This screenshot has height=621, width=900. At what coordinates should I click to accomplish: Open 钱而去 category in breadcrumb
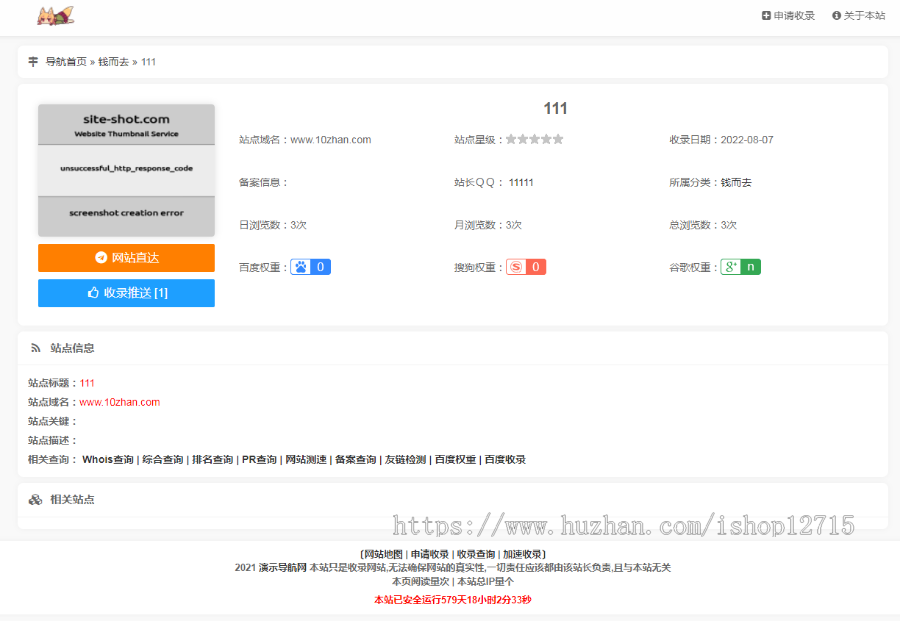pyautogui.click(x=113, y=61)
